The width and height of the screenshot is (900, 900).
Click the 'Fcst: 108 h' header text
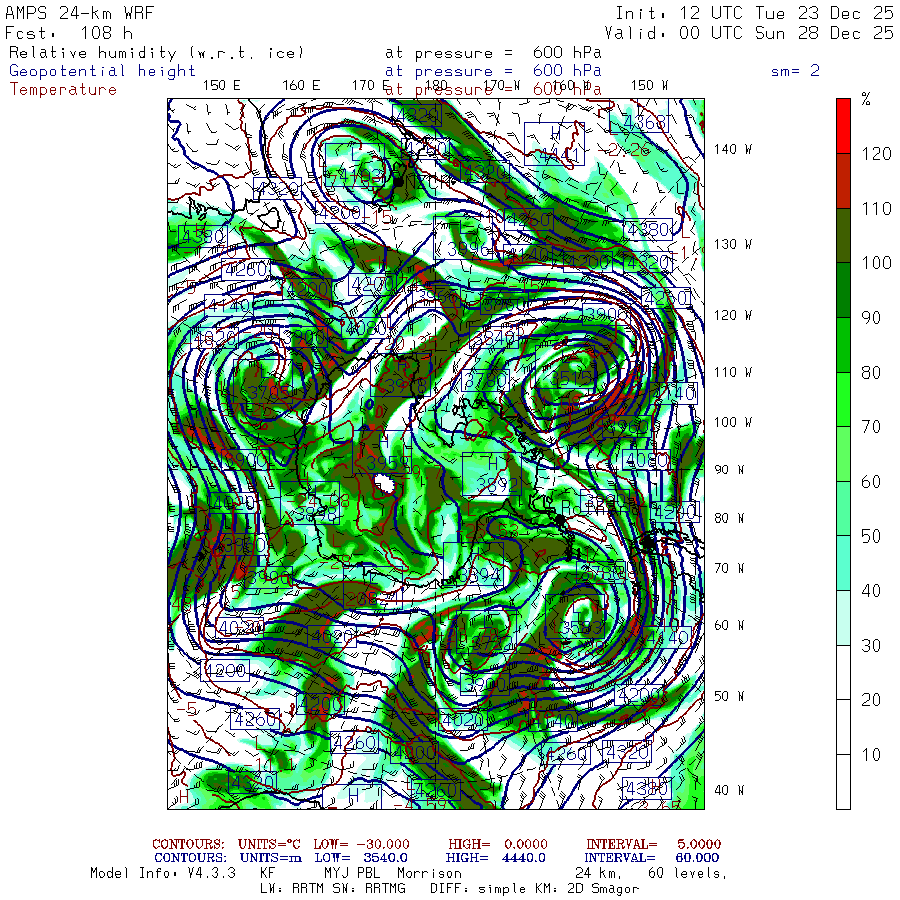point(70,33)
